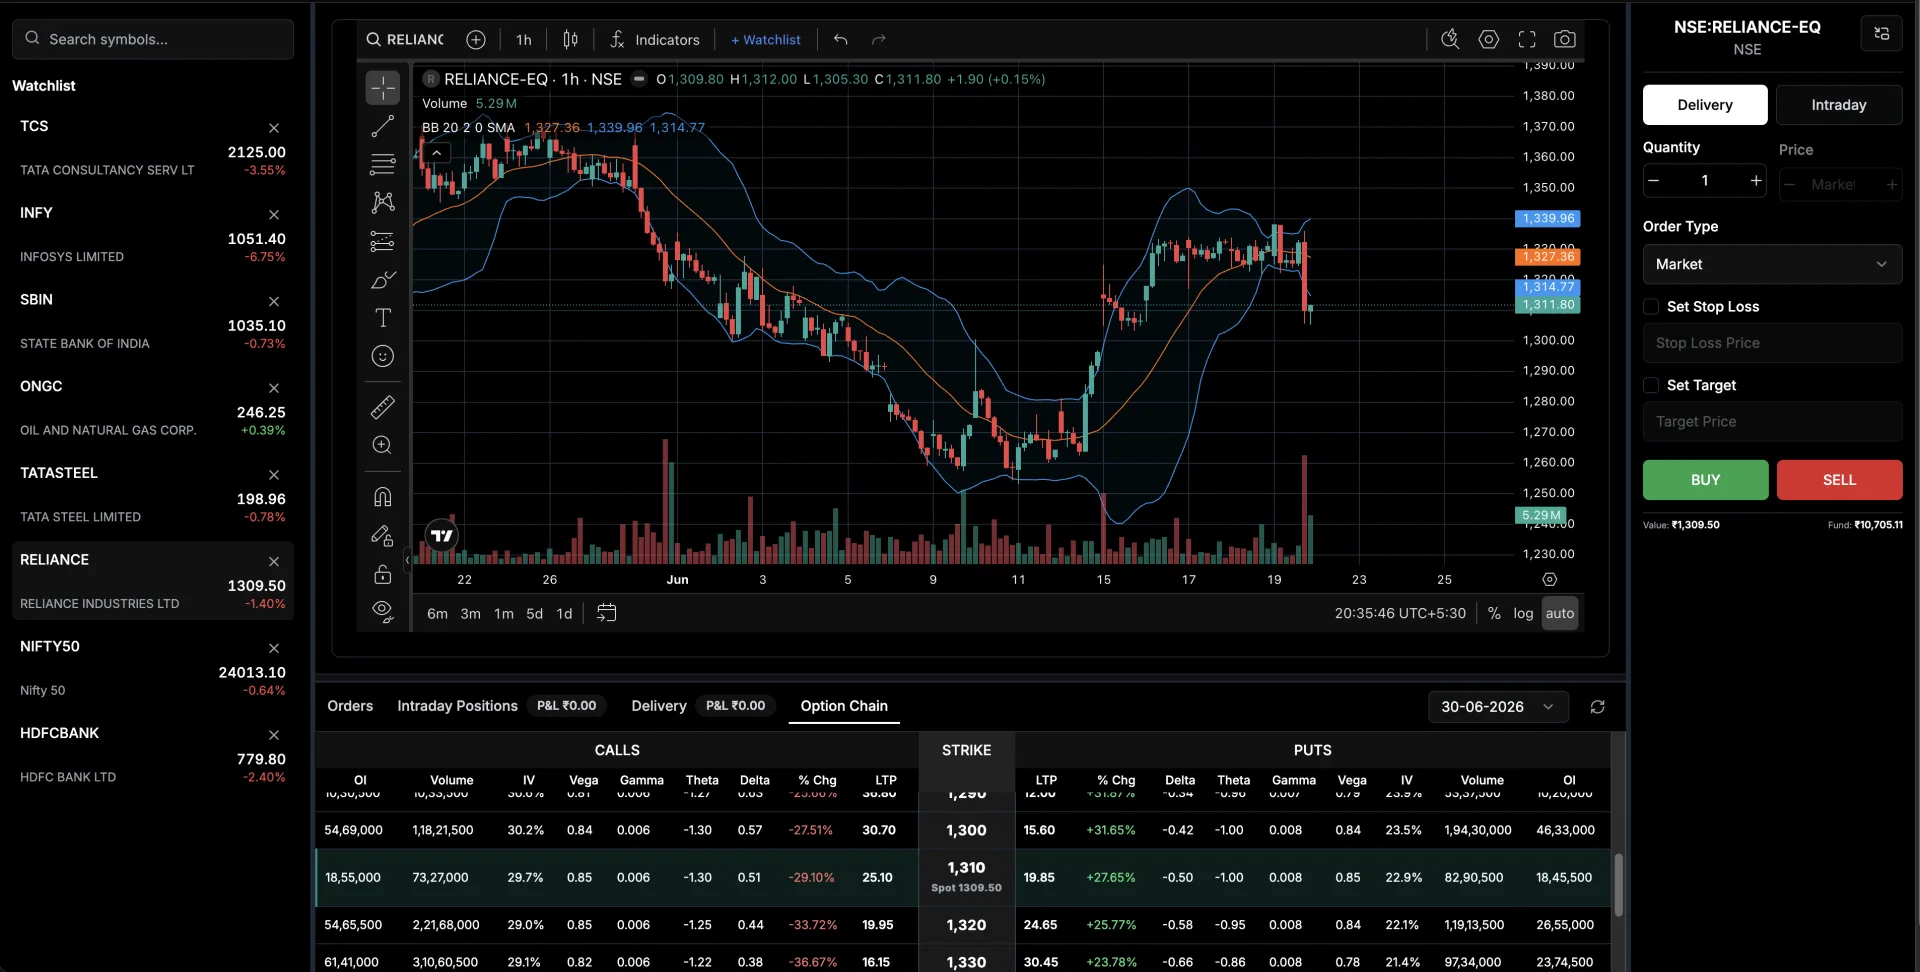
Task: Select the zoom in tool
Action: point(382,445)
